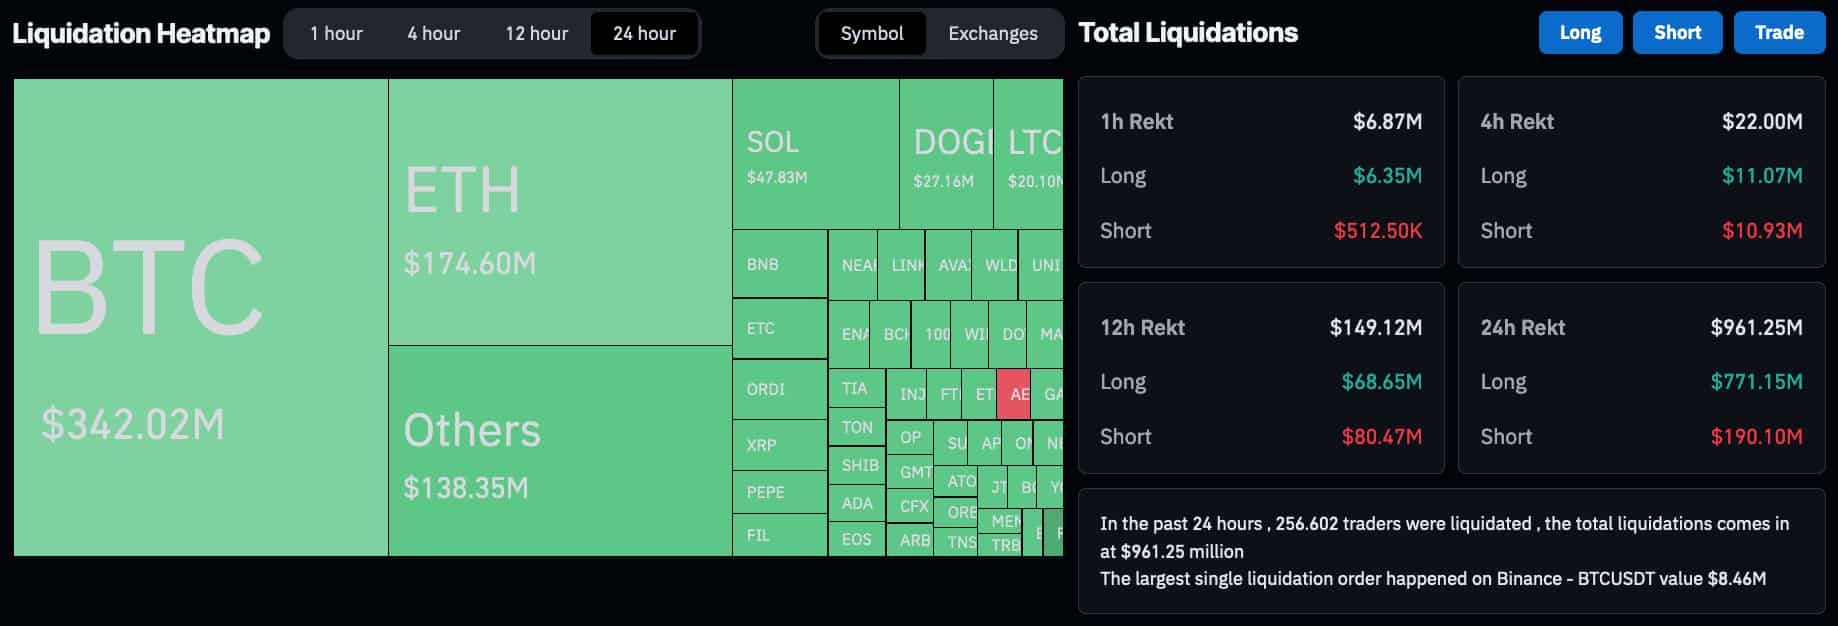Click the PEPE block in the heatmap
Image resolution: width=1838 pixels, height=626 pixels.
pos(779,492)
